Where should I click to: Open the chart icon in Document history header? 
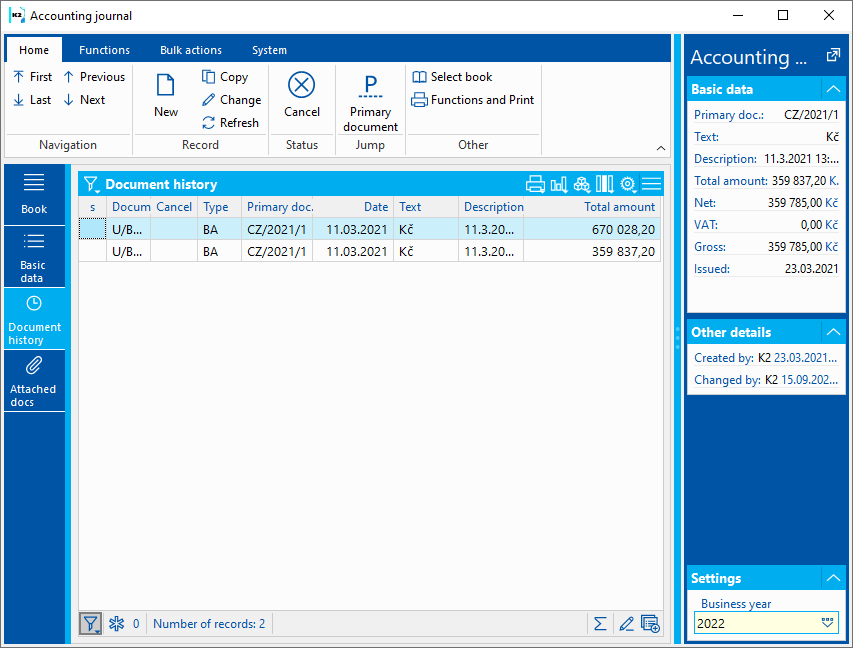[x=558, y=184]
